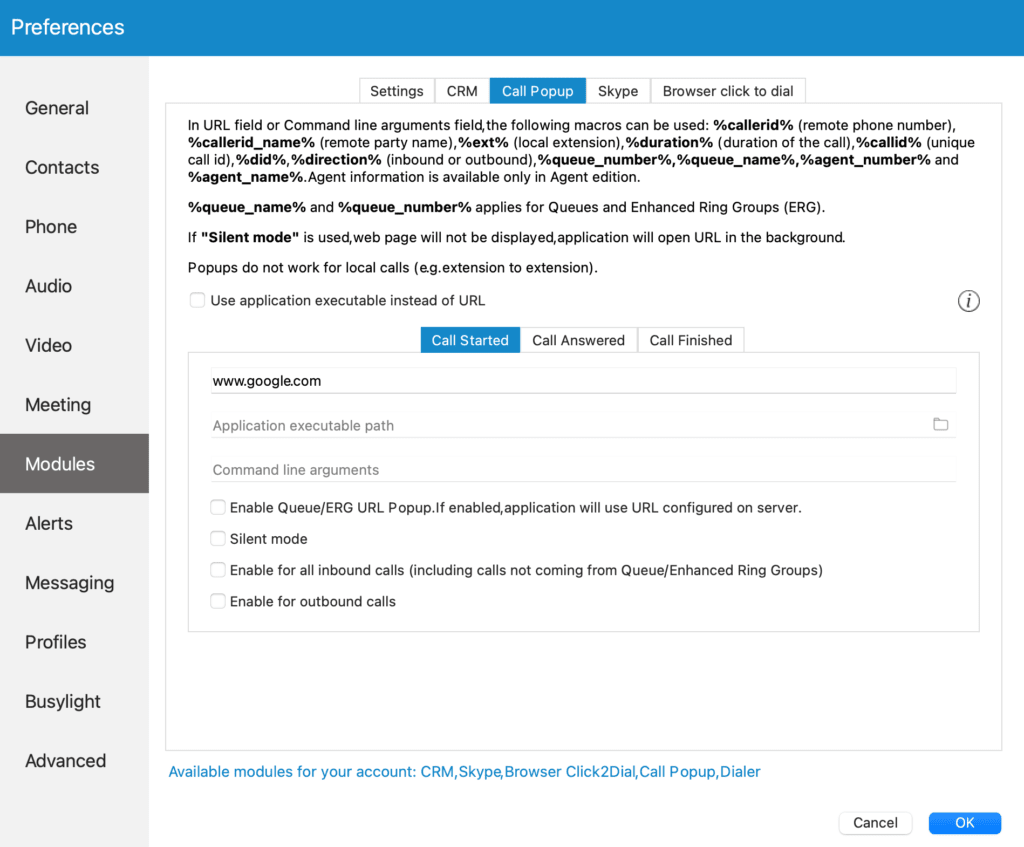
Task: Switch to the Call Answered tab
Action: coord(578,340)
